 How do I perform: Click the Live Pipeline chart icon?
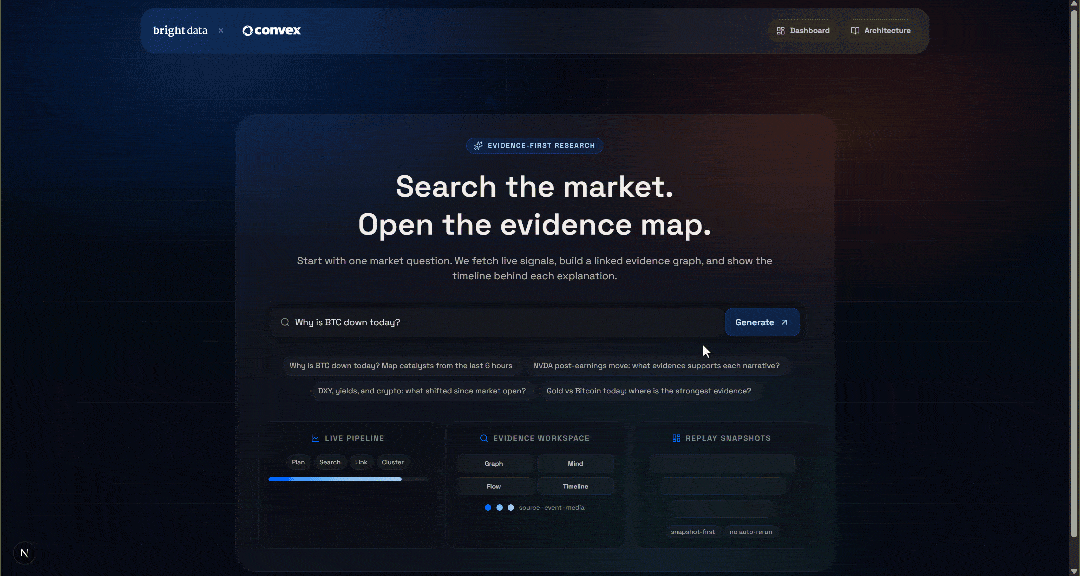315,438
